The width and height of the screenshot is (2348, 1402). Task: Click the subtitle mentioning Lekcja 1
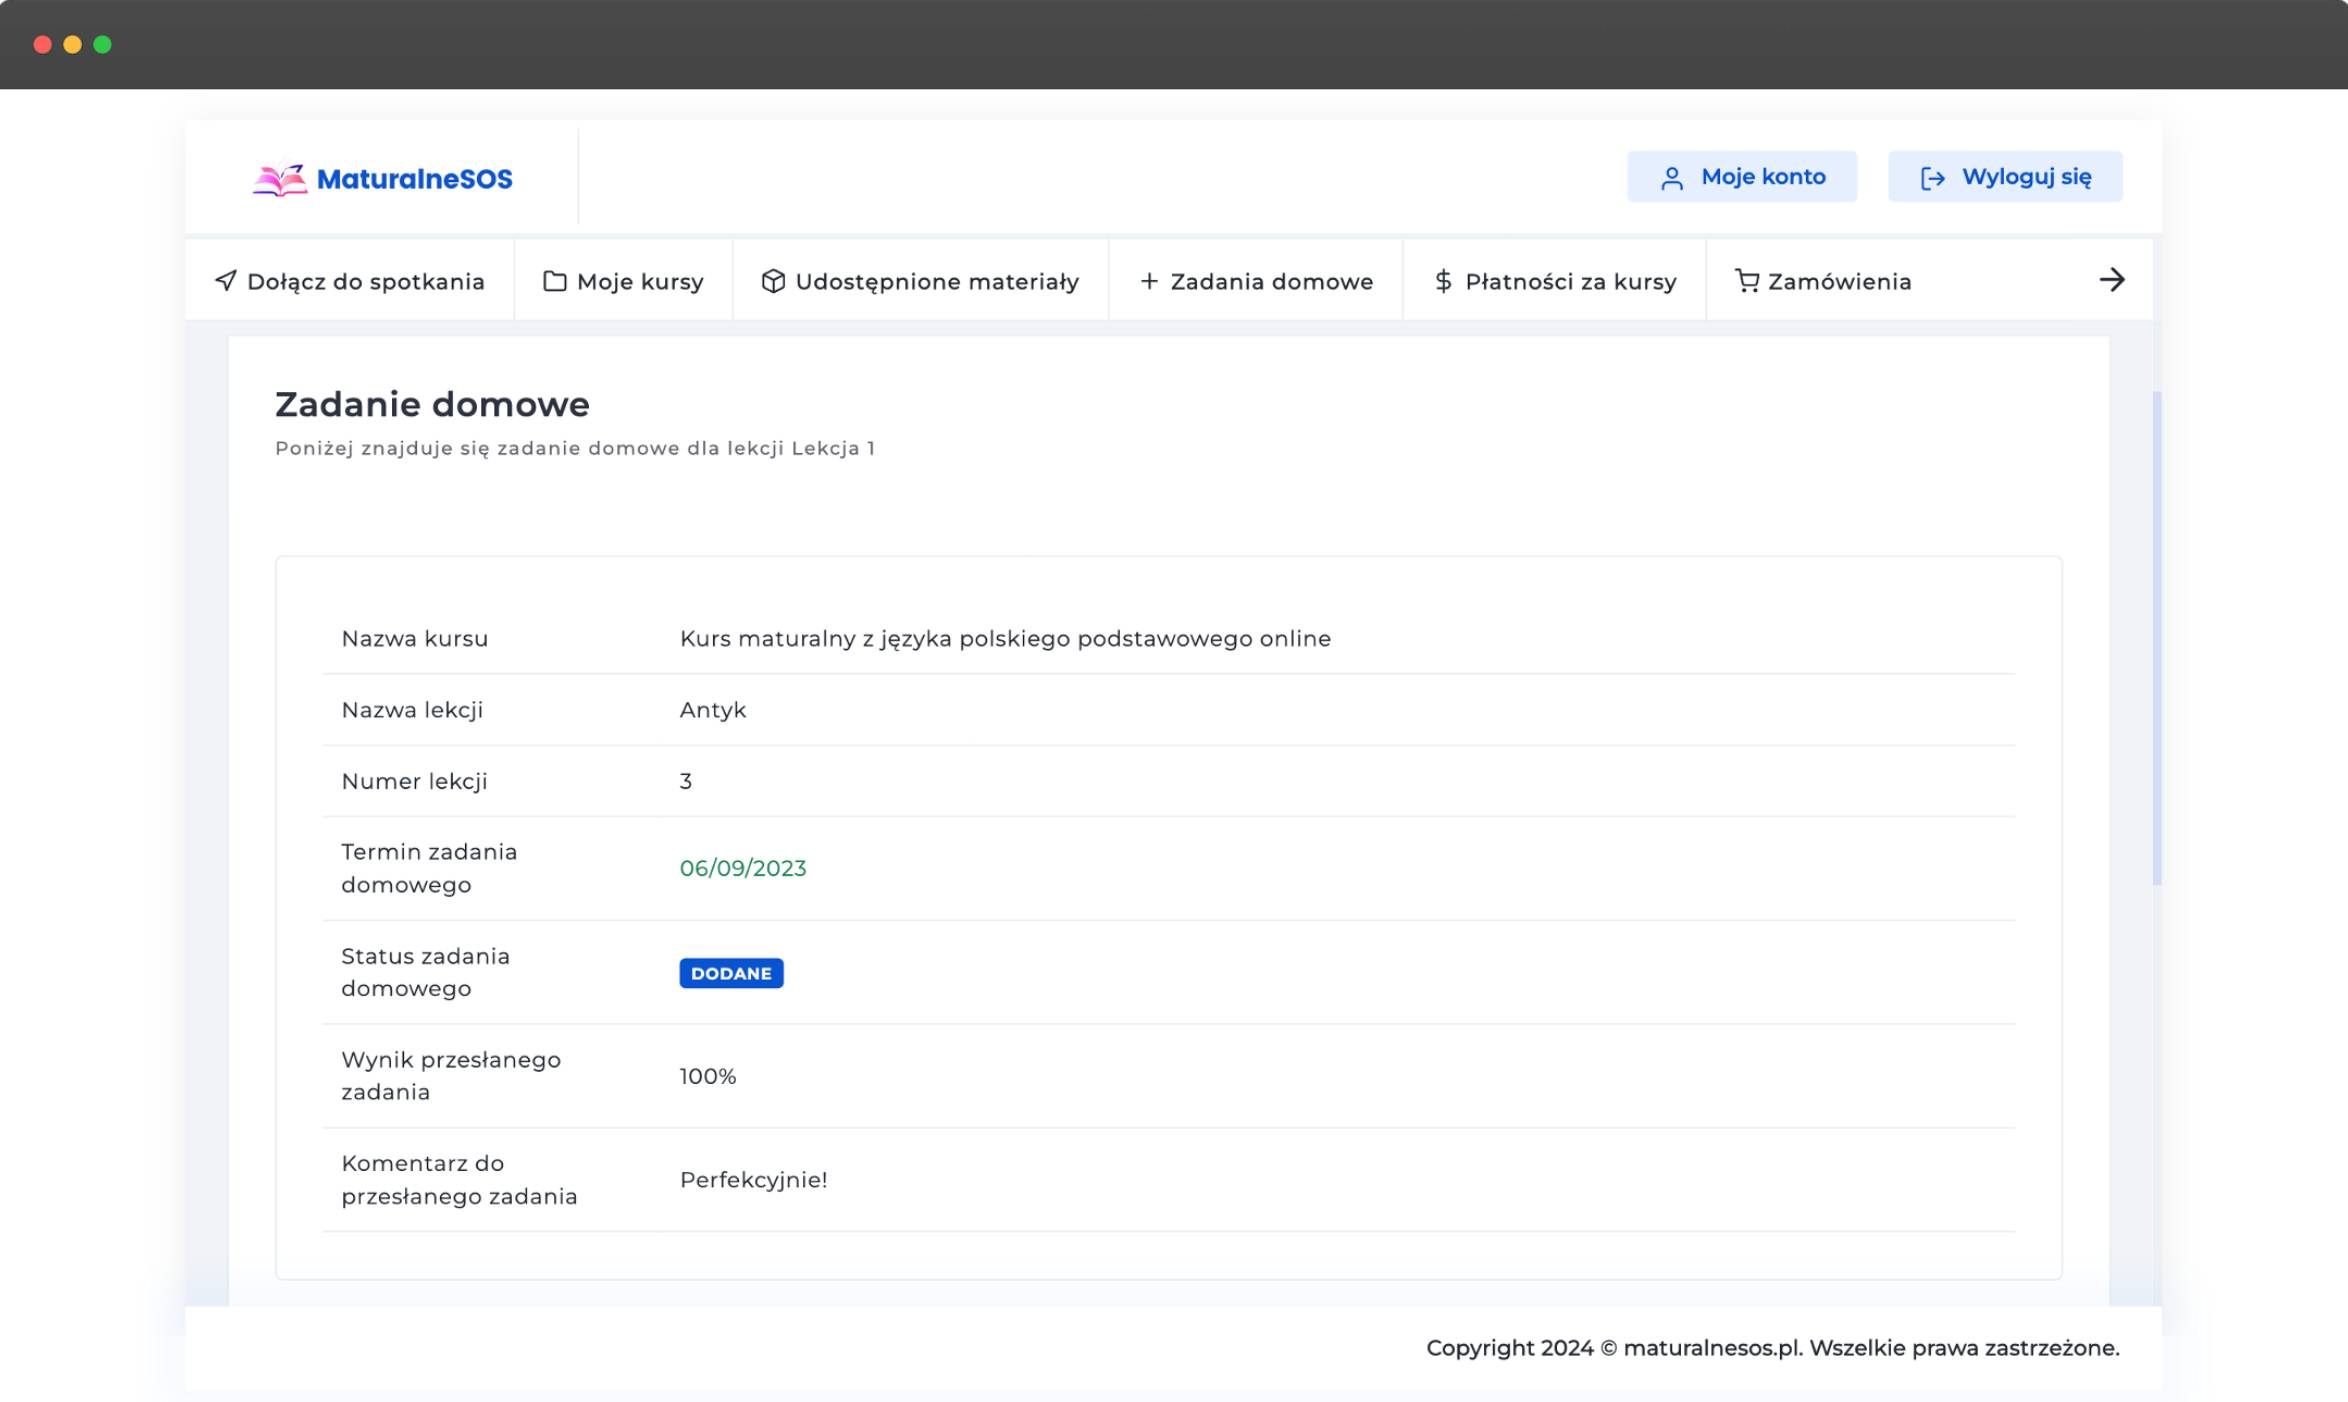[575, 448]
